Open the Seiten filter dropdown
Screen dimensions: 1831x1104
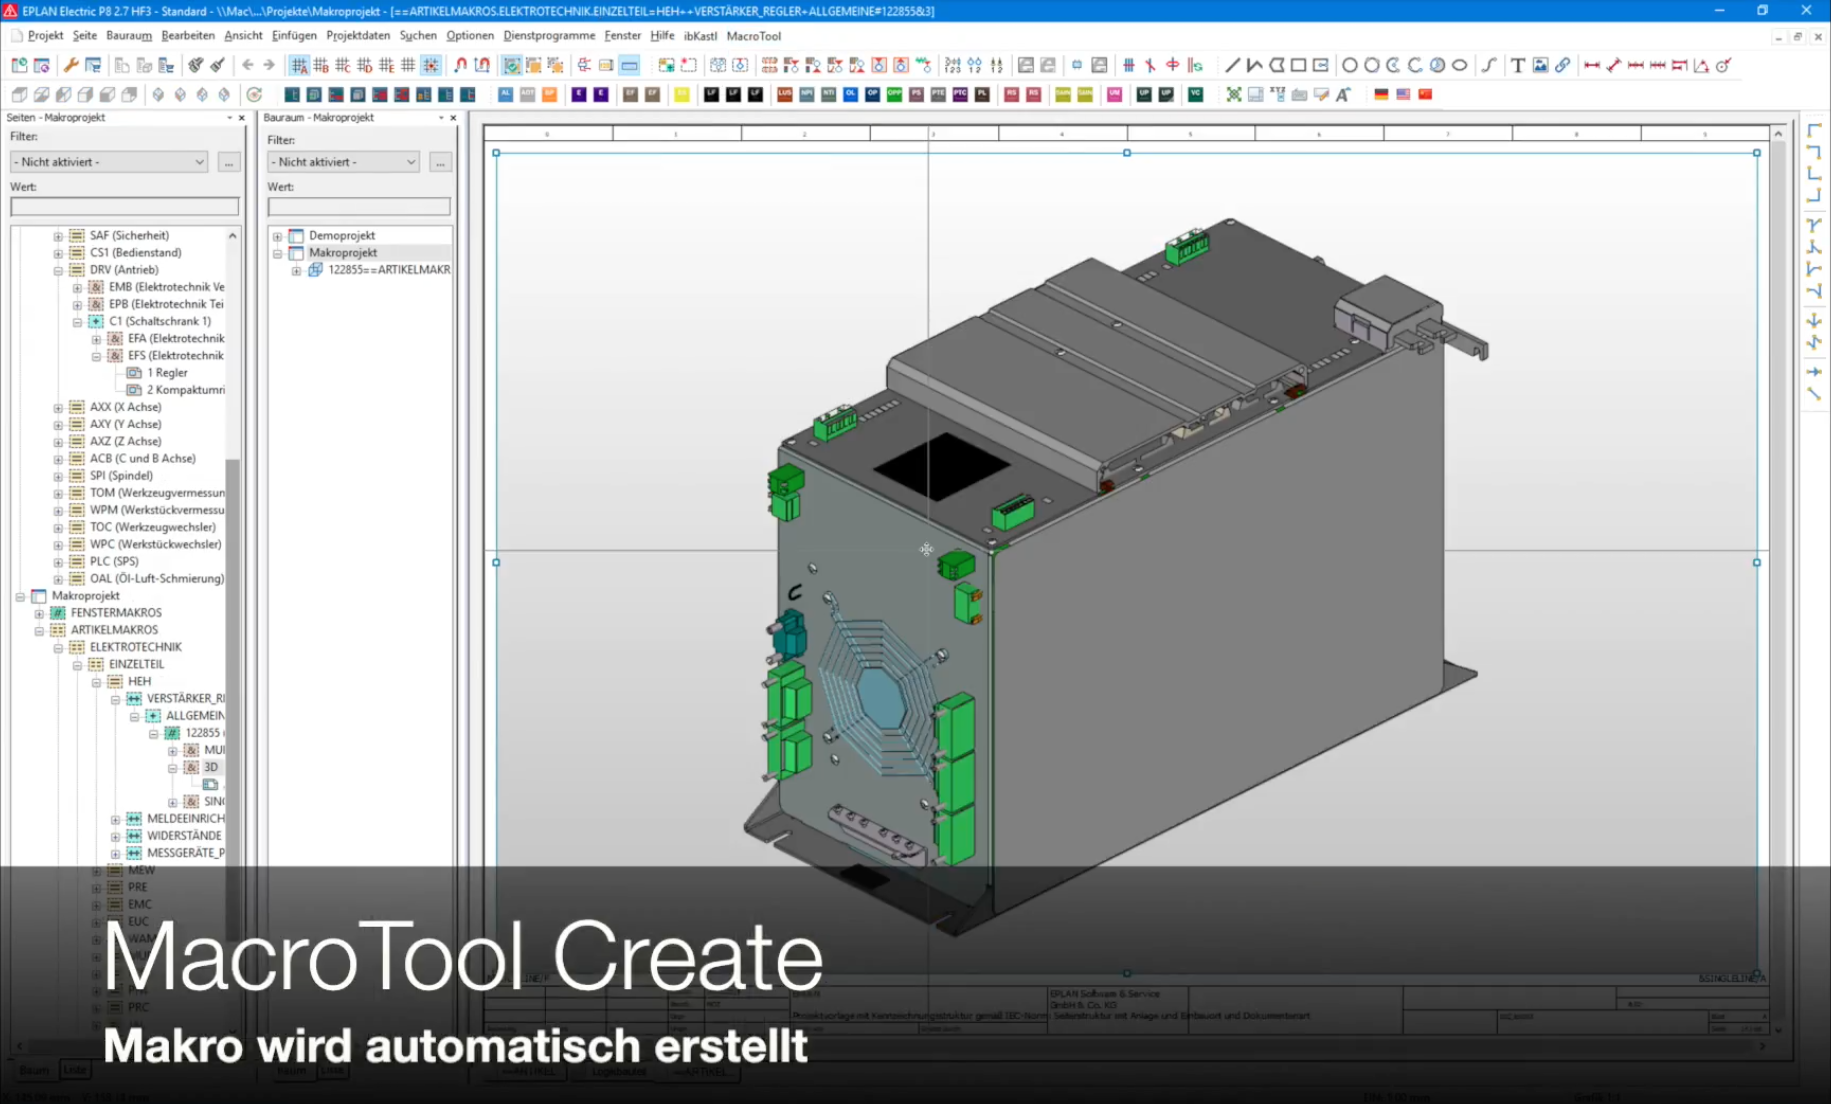109,162
